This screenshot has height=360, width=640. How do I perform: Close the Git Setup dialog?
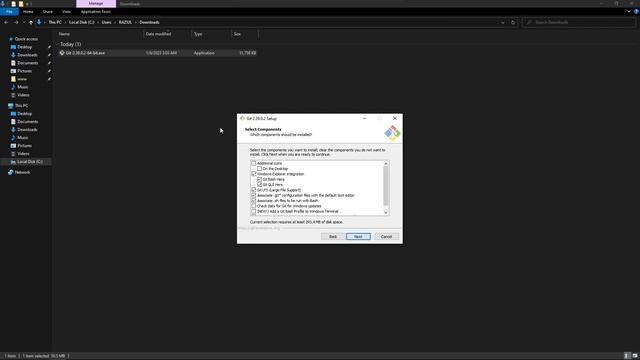click(395, 118)
